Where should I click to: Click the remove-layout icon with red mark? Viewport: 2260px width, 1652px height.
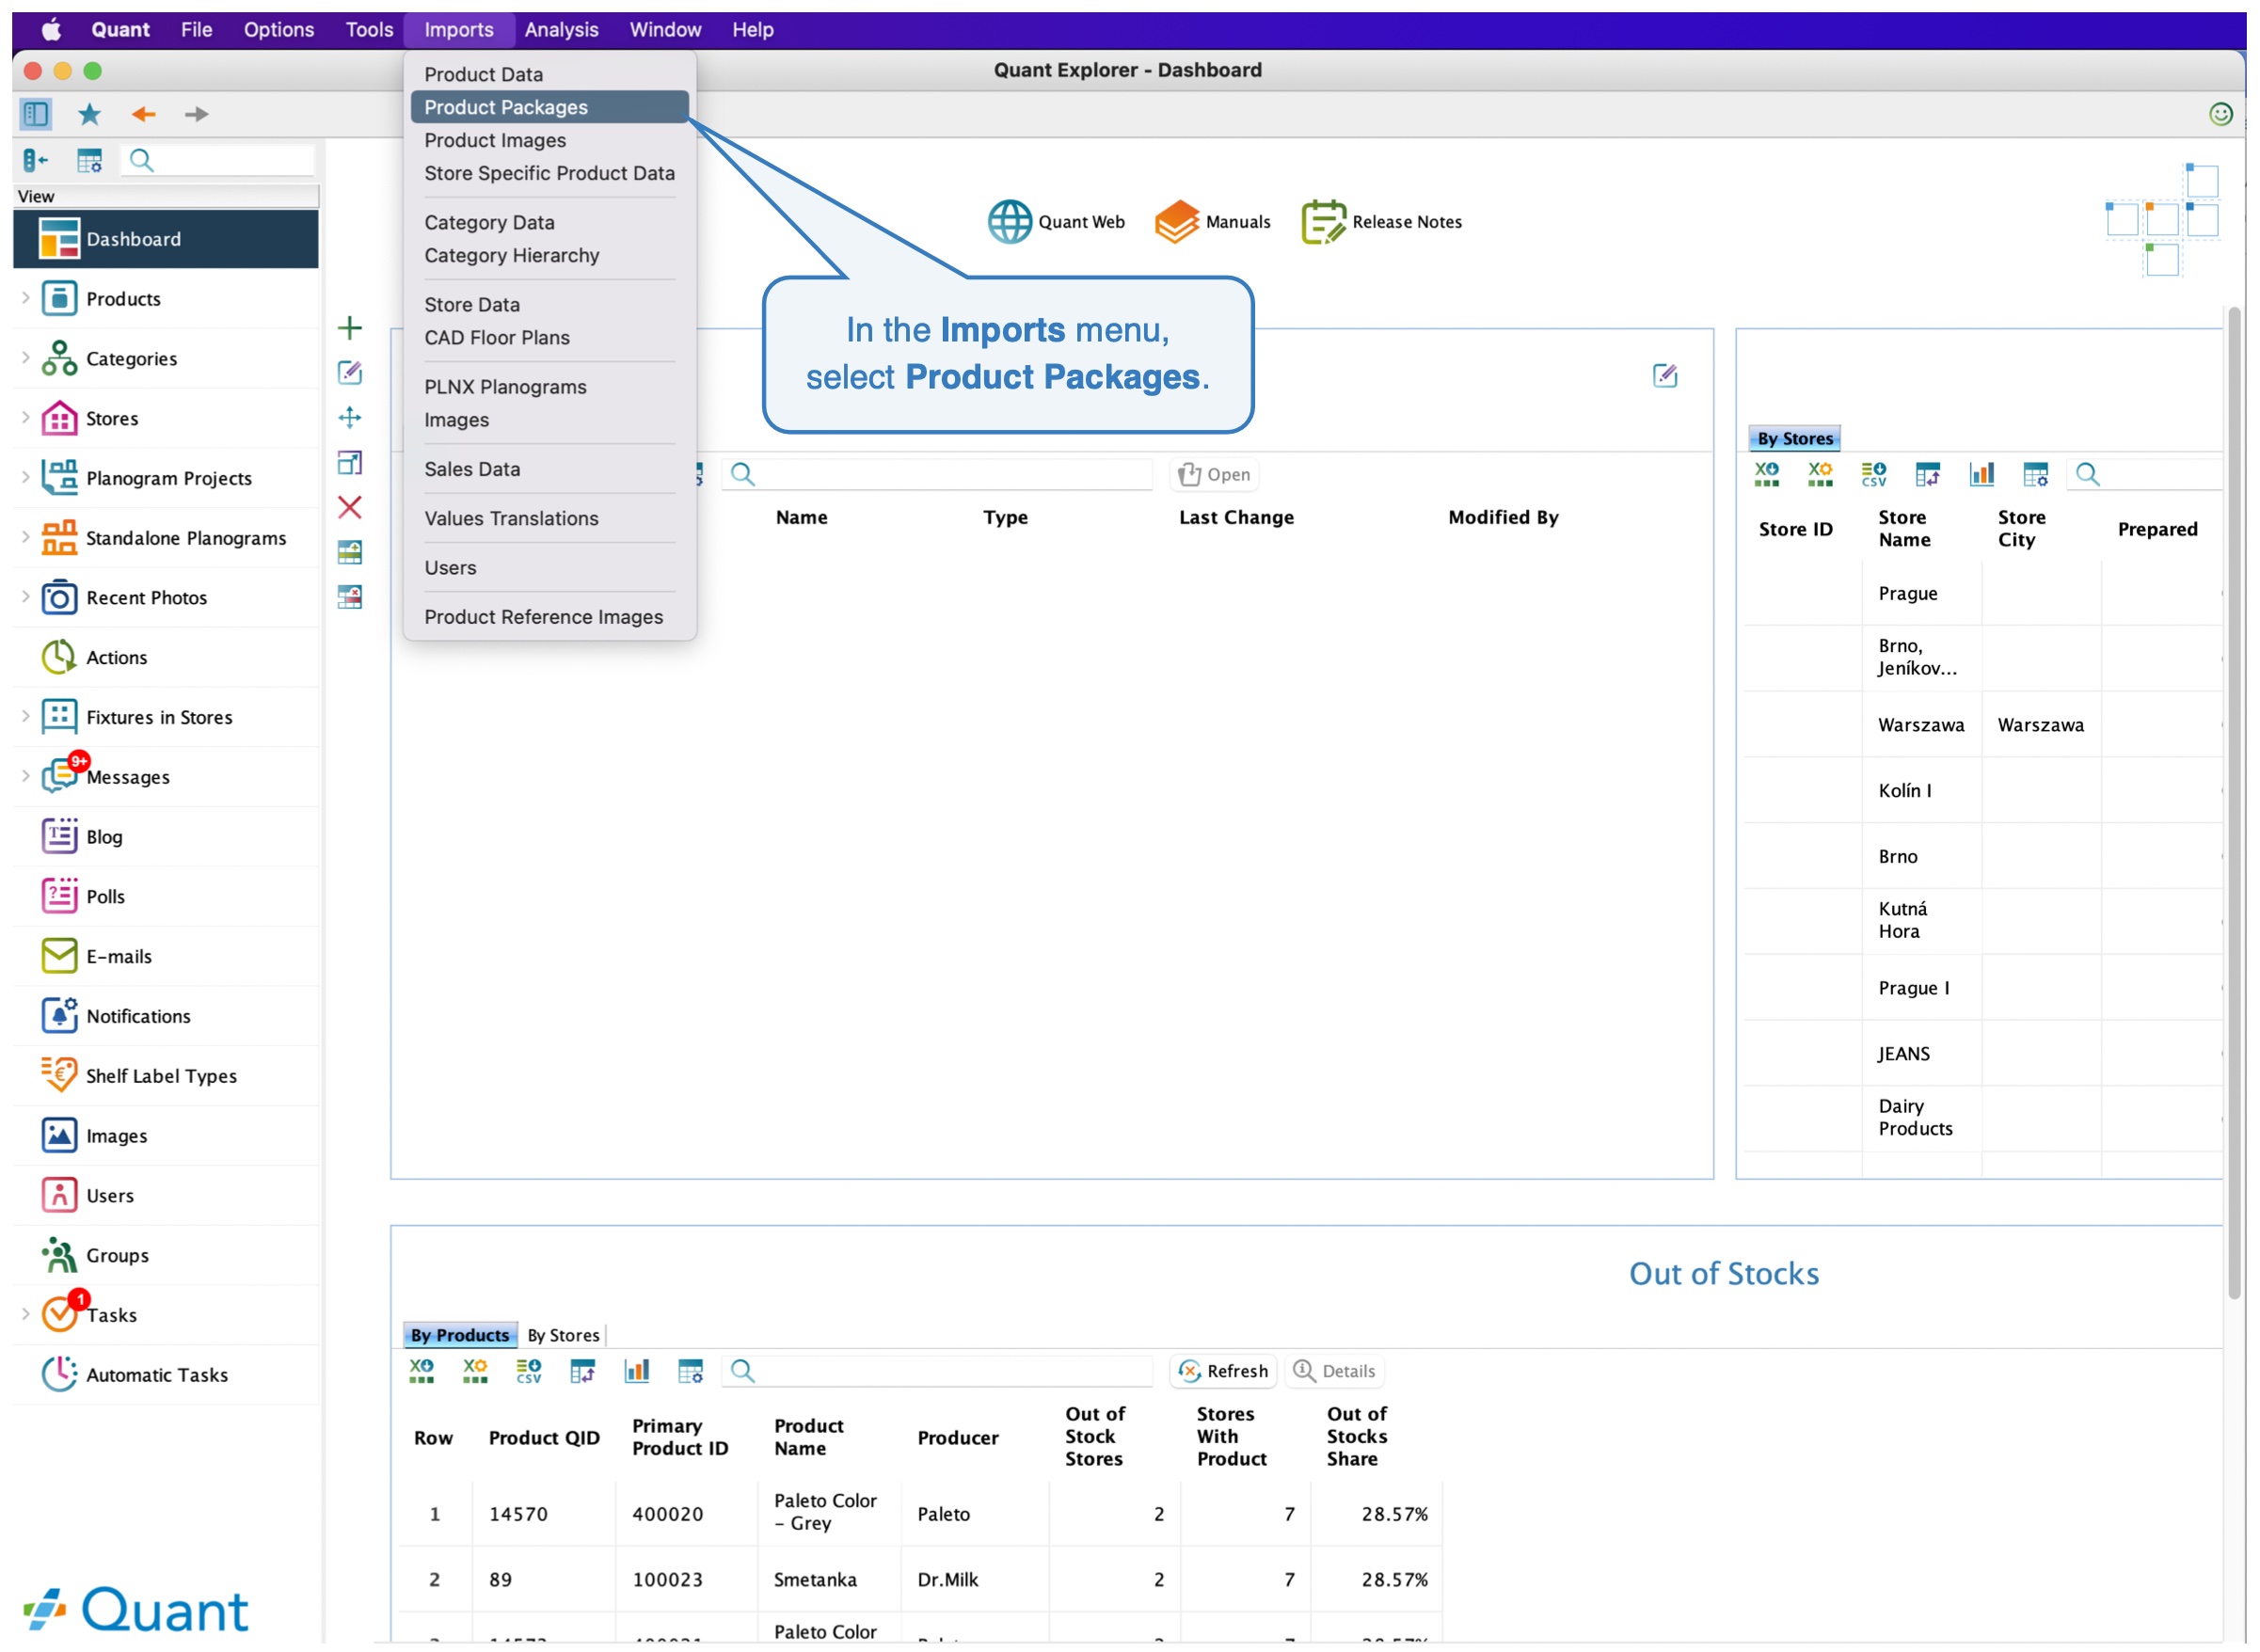pyautogui.click(x=350, y=597)
